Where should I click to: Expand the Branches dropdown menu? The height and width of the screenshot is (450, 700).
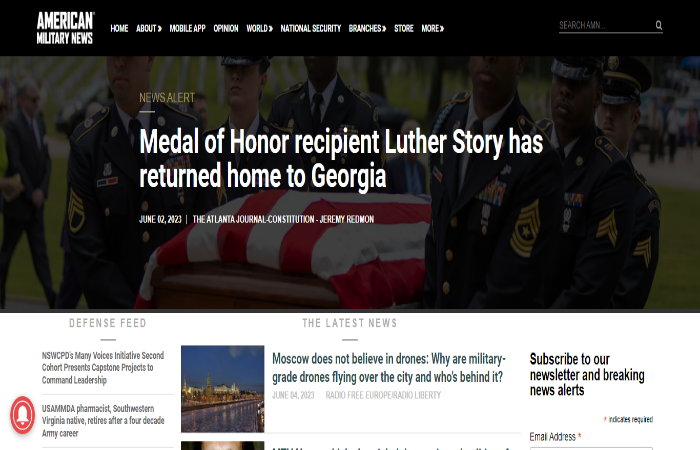tap(367, 29)
